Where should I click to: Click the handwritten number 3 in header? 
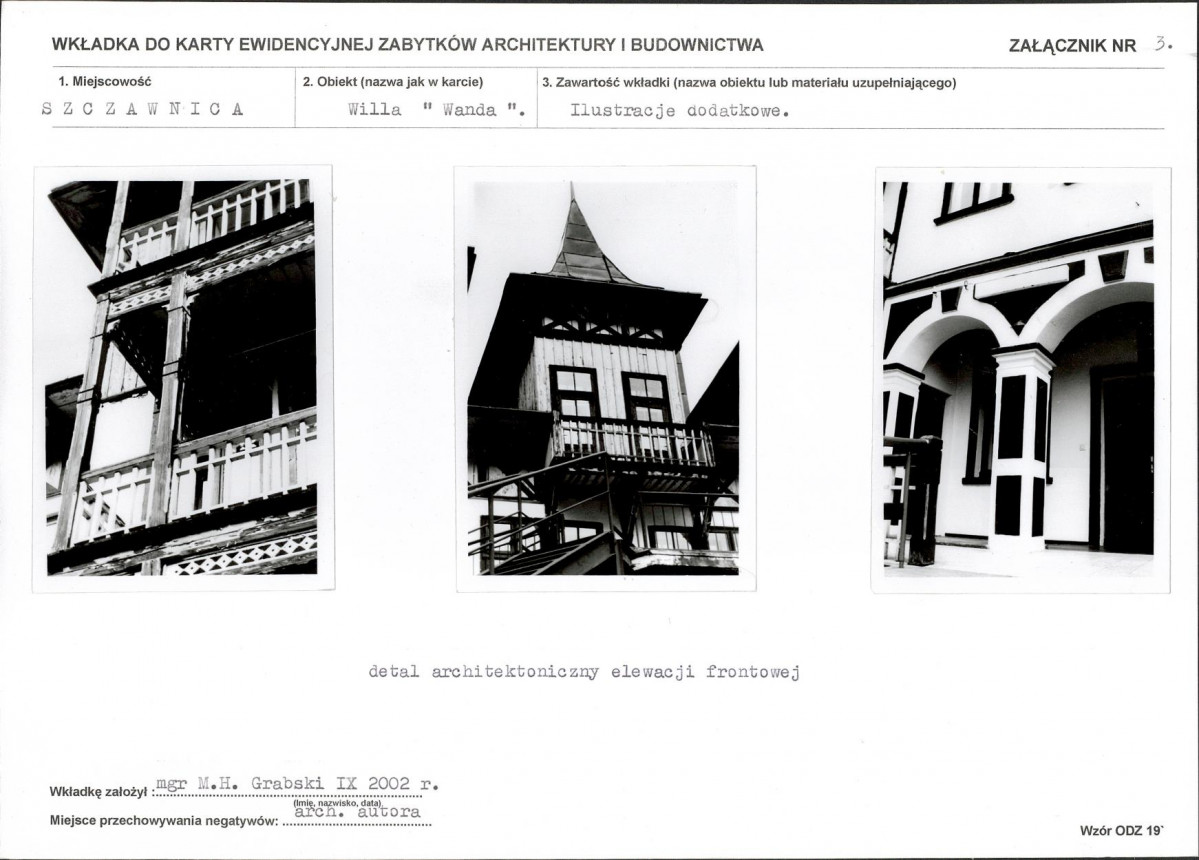coord(1162,44)
